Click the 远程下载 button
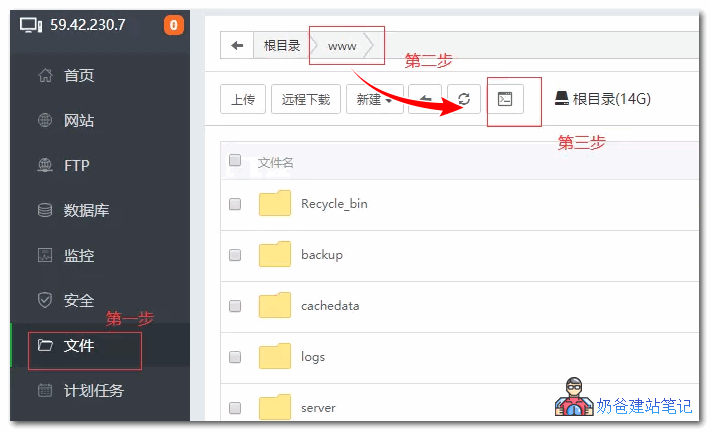Screen dimensions: 710x432 [305, 99]
